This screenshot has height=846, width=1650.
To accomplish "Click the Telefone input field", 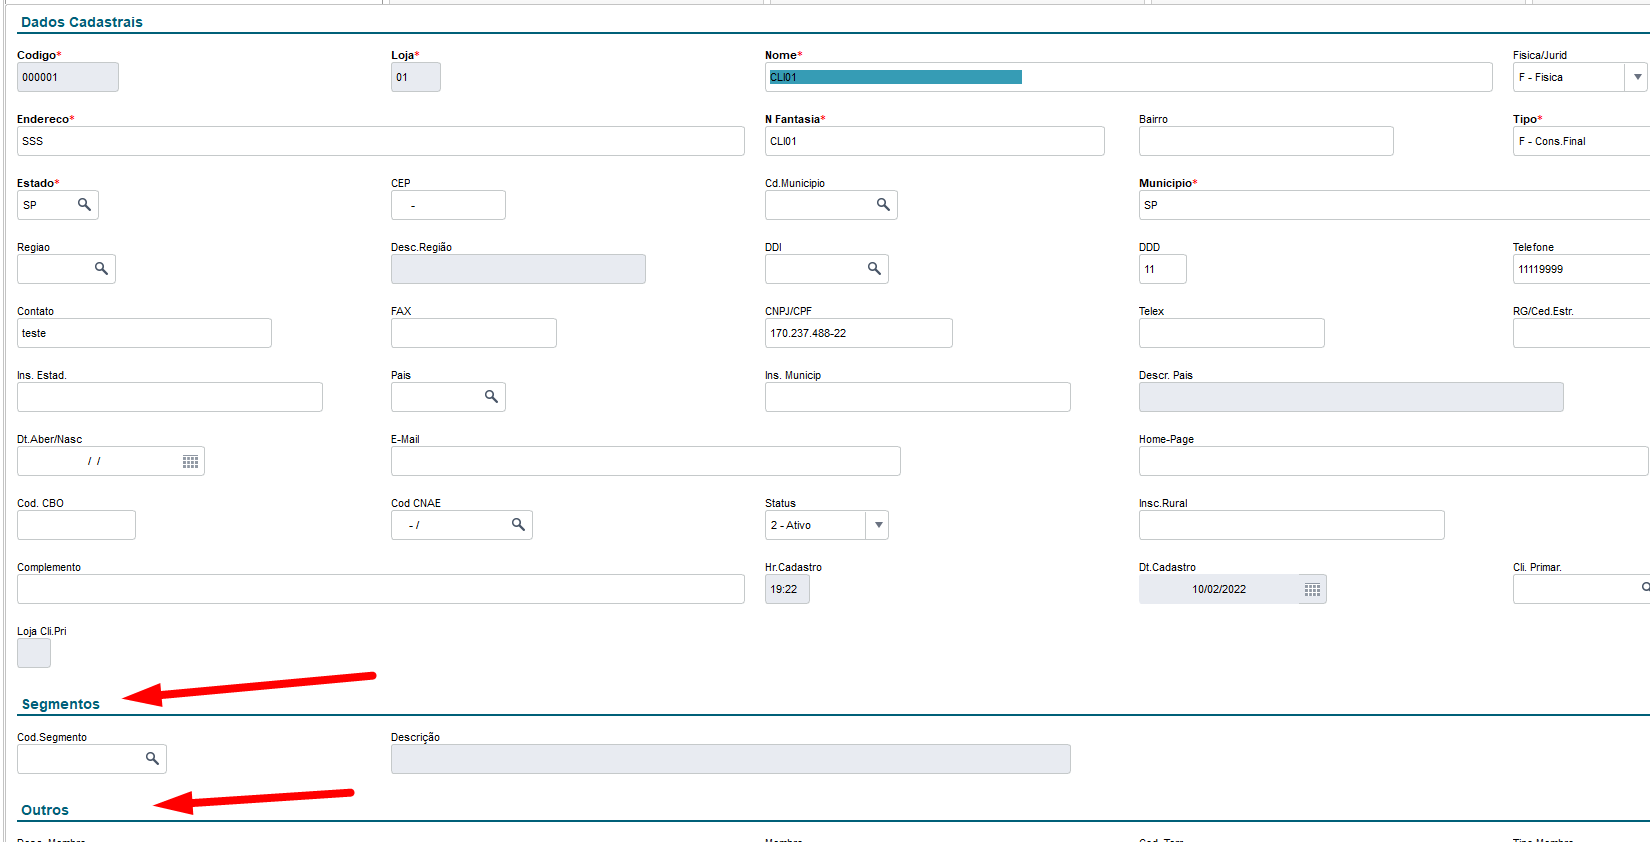I will (1581, 269).
